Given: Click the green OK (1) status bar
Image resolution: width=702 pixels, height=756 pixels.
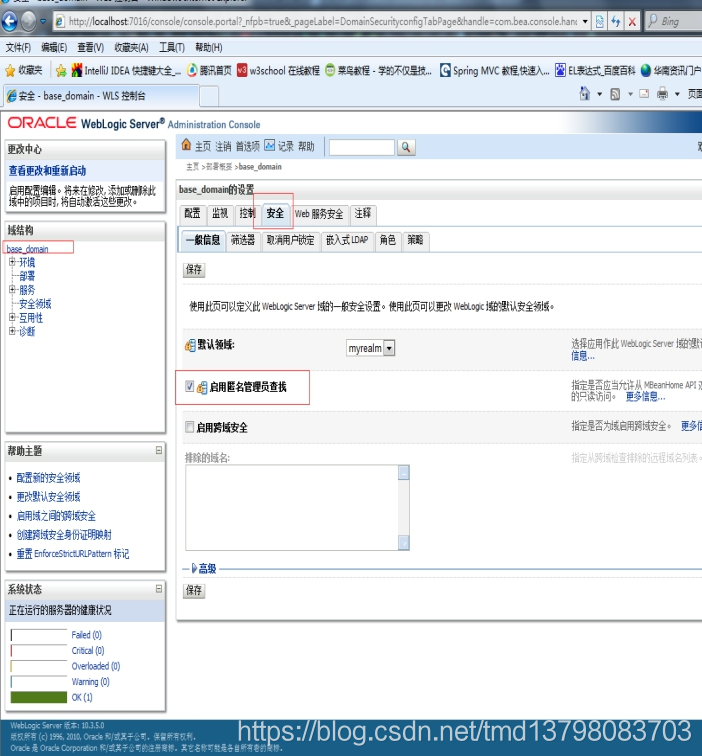Looking at the screenshot, I should (39, 697).
